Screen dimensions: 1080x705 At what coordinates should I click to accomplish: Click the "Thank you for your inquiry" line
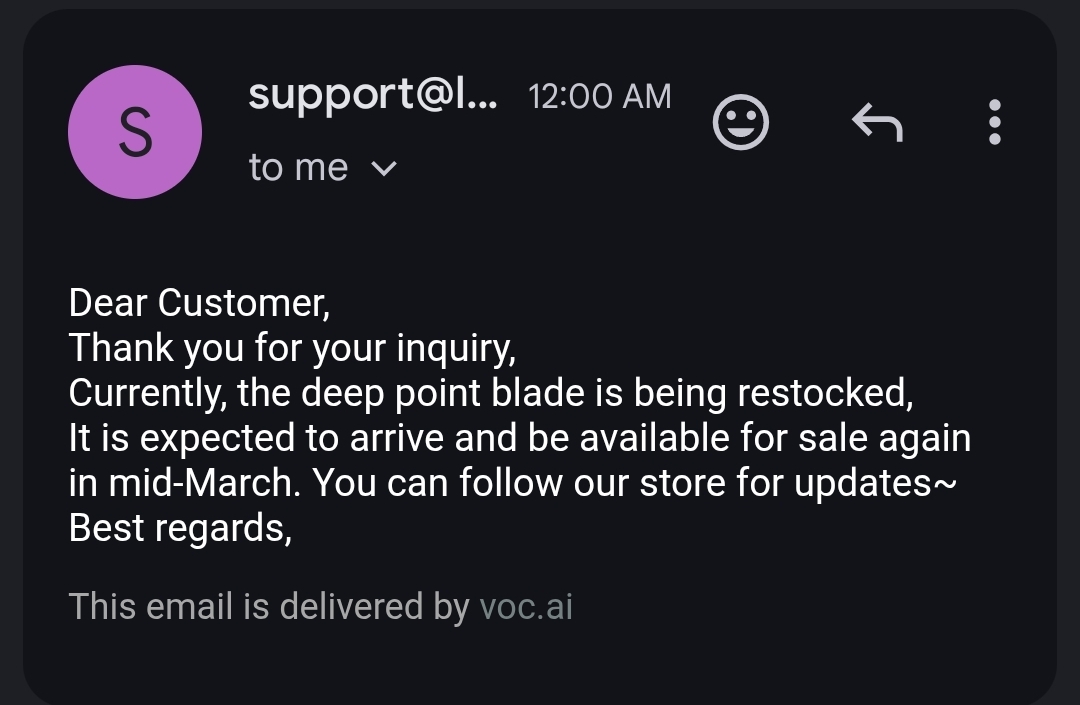click(x=291, y=348)
